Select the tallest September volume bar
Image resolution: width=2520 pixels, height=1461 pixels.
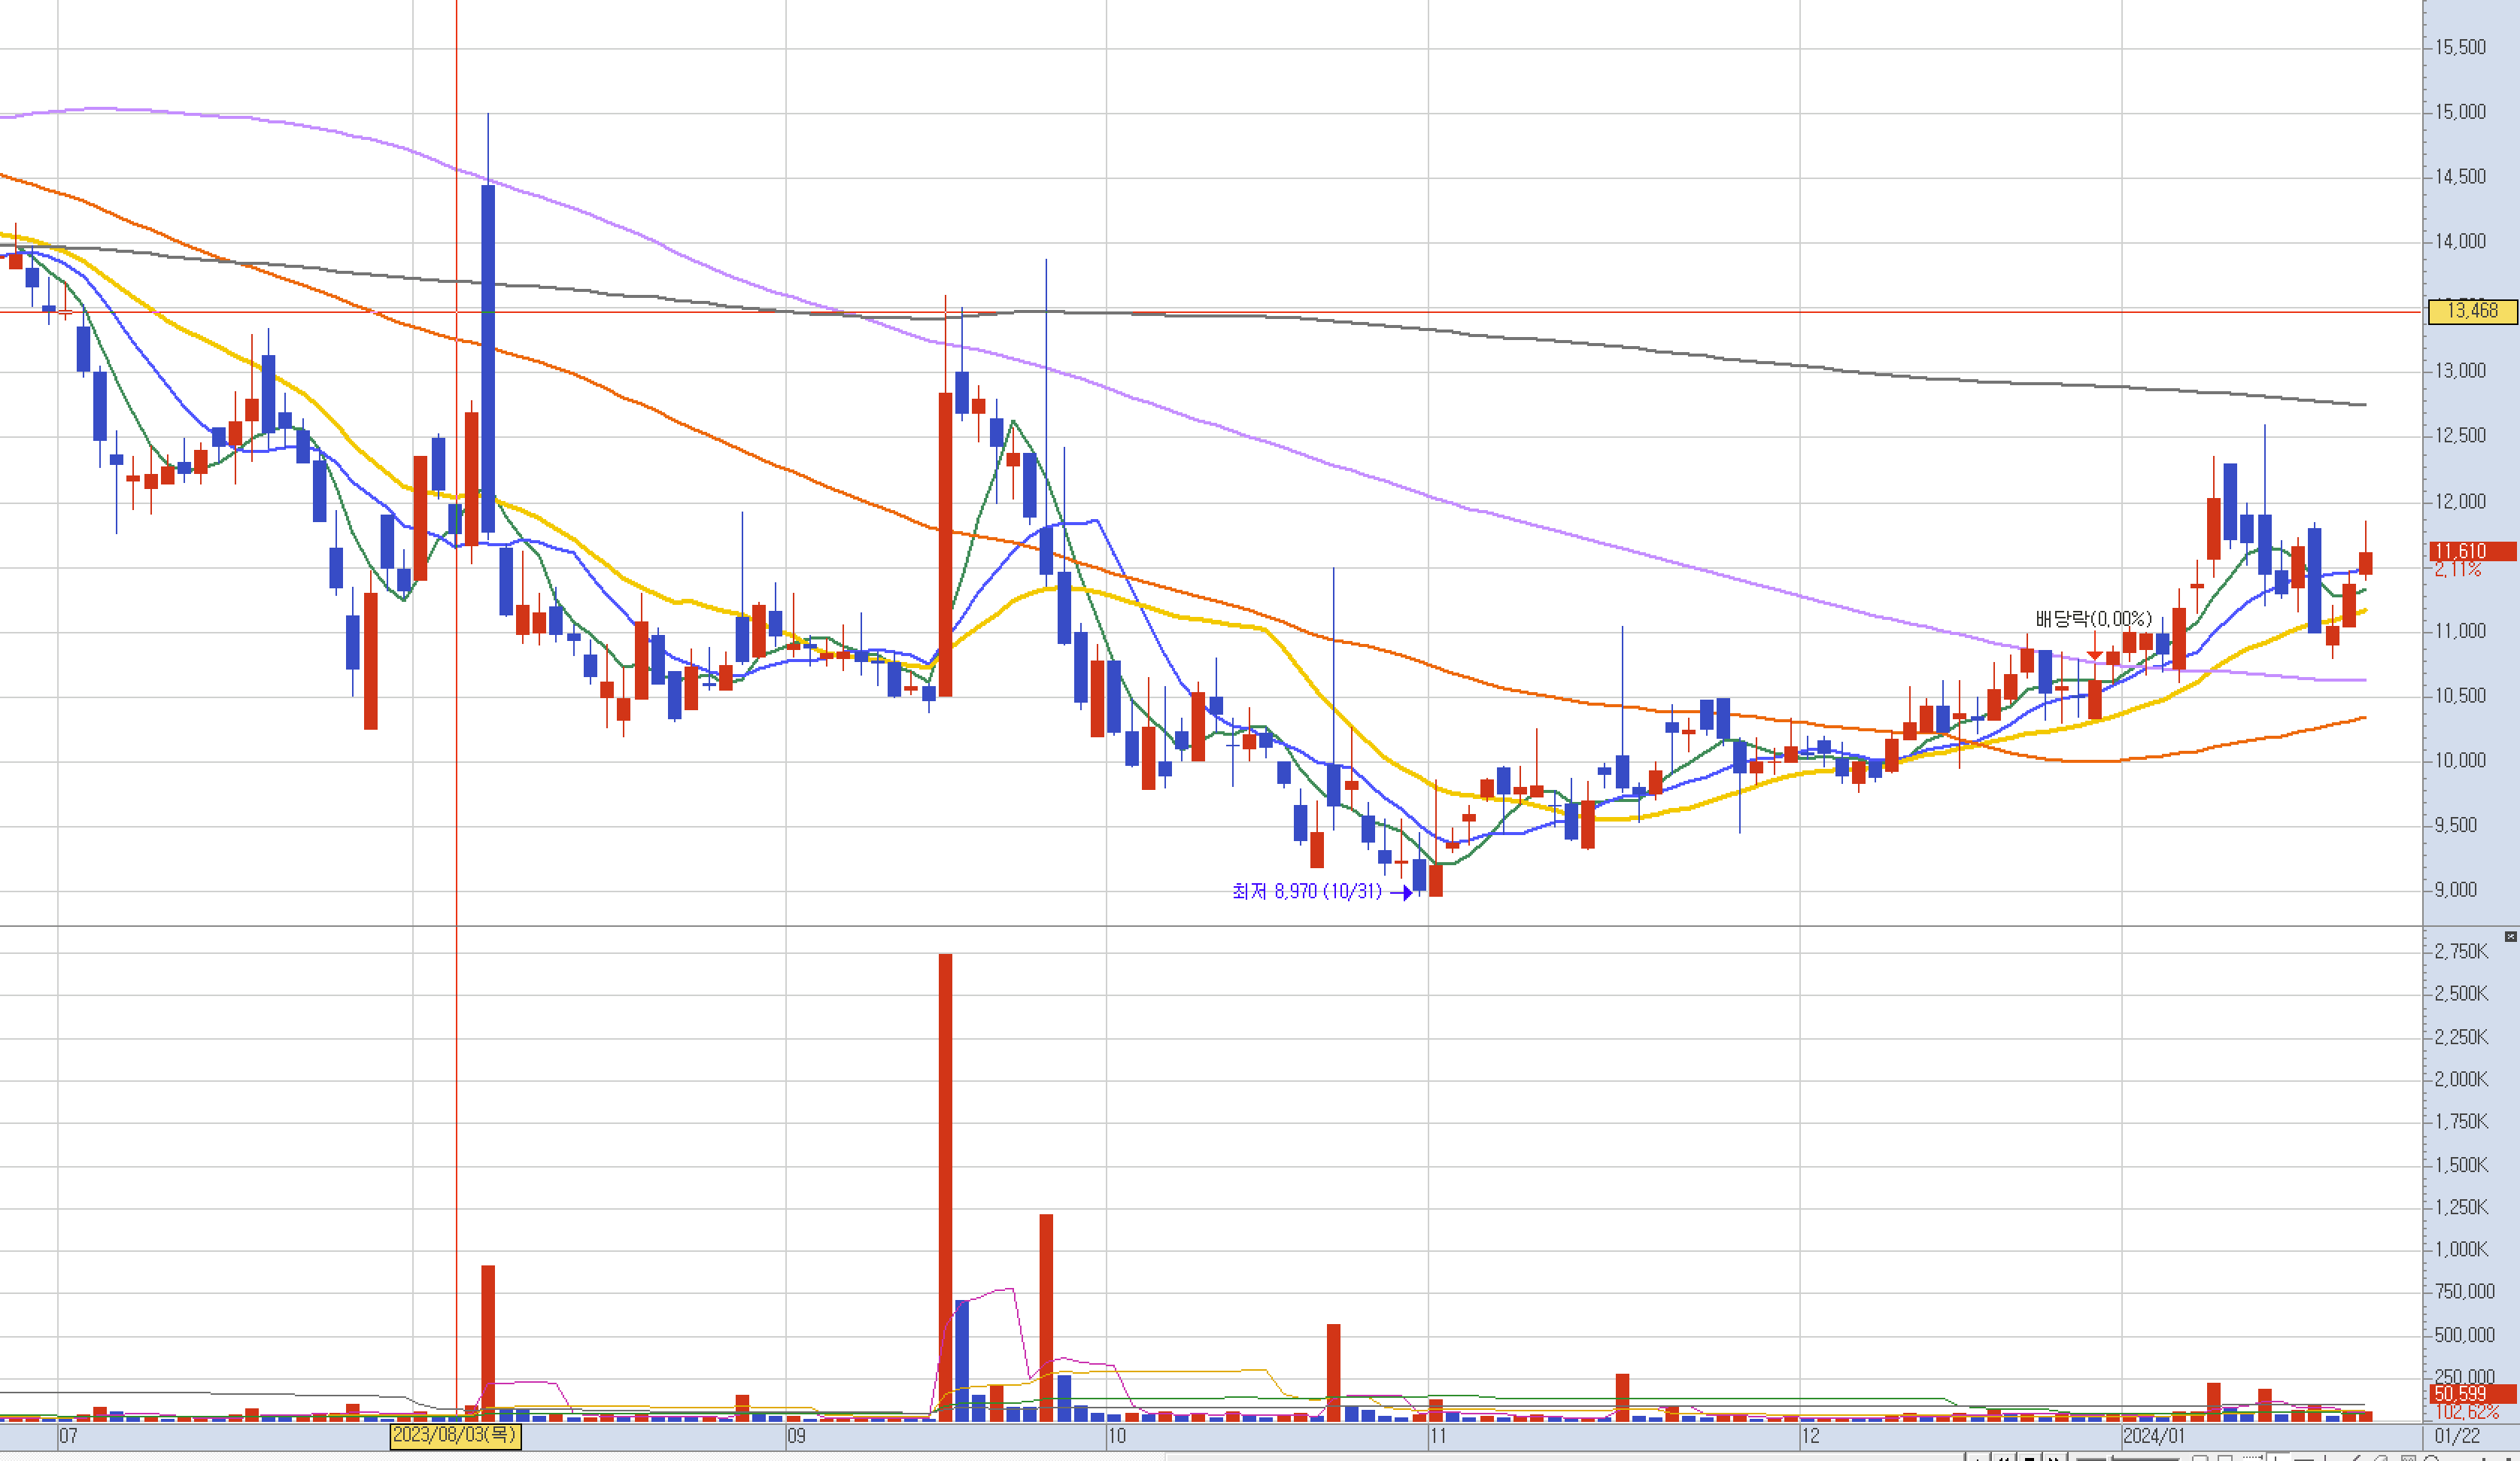point(945,1180)
